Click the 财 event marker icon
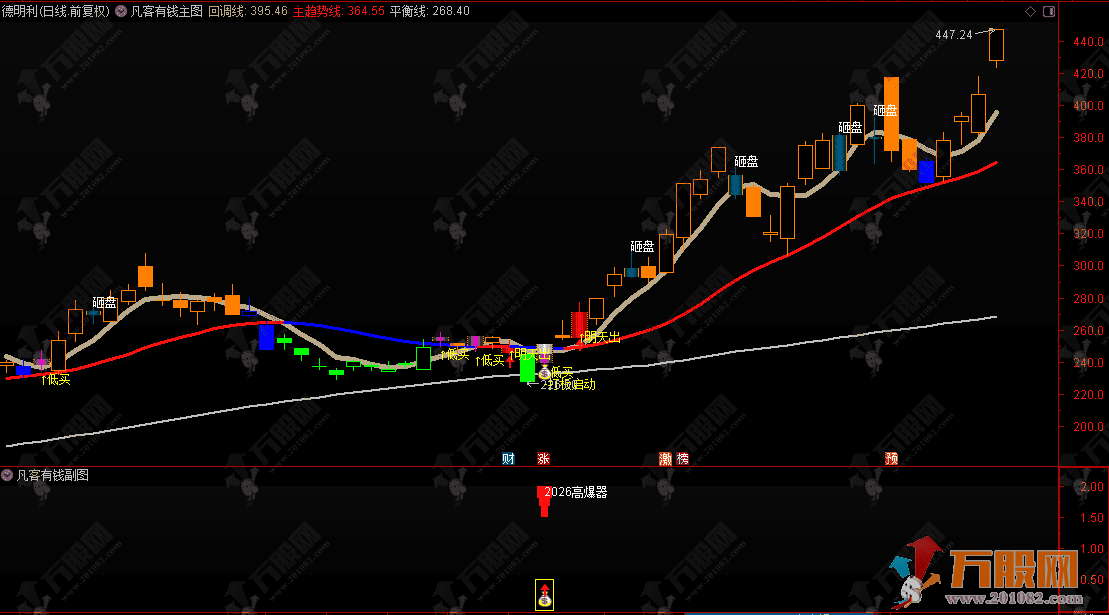The width and height of the screenshot is (1109, 615). [508, 459]
